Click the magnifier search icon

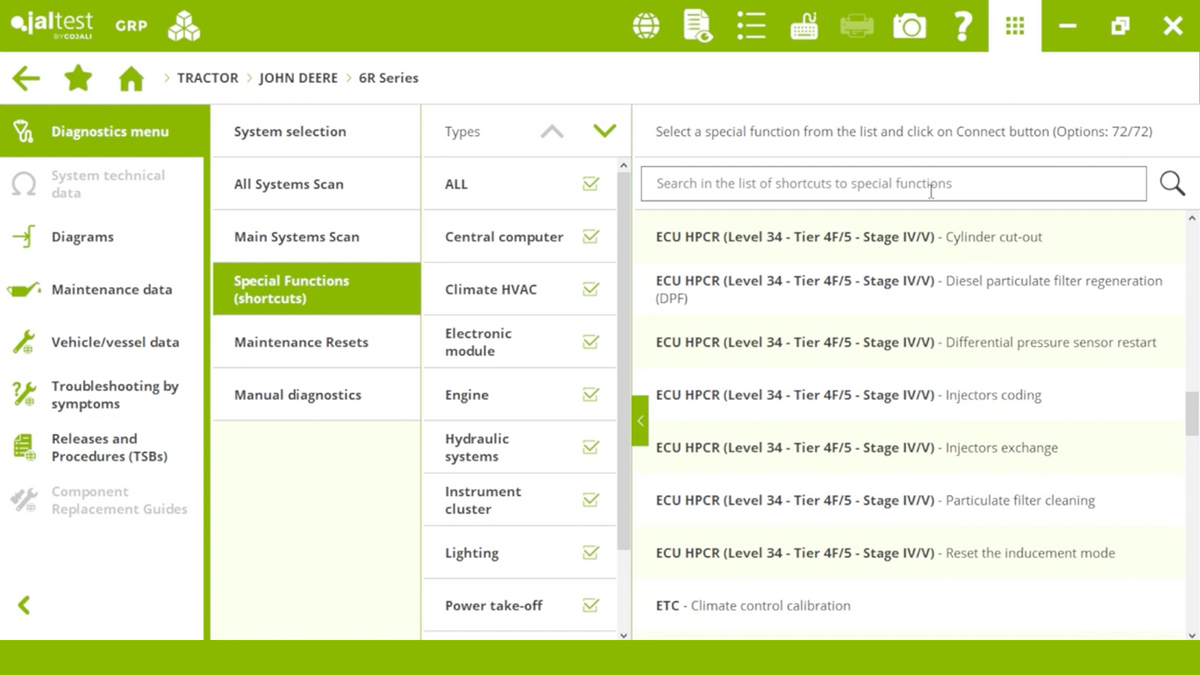1172,183
